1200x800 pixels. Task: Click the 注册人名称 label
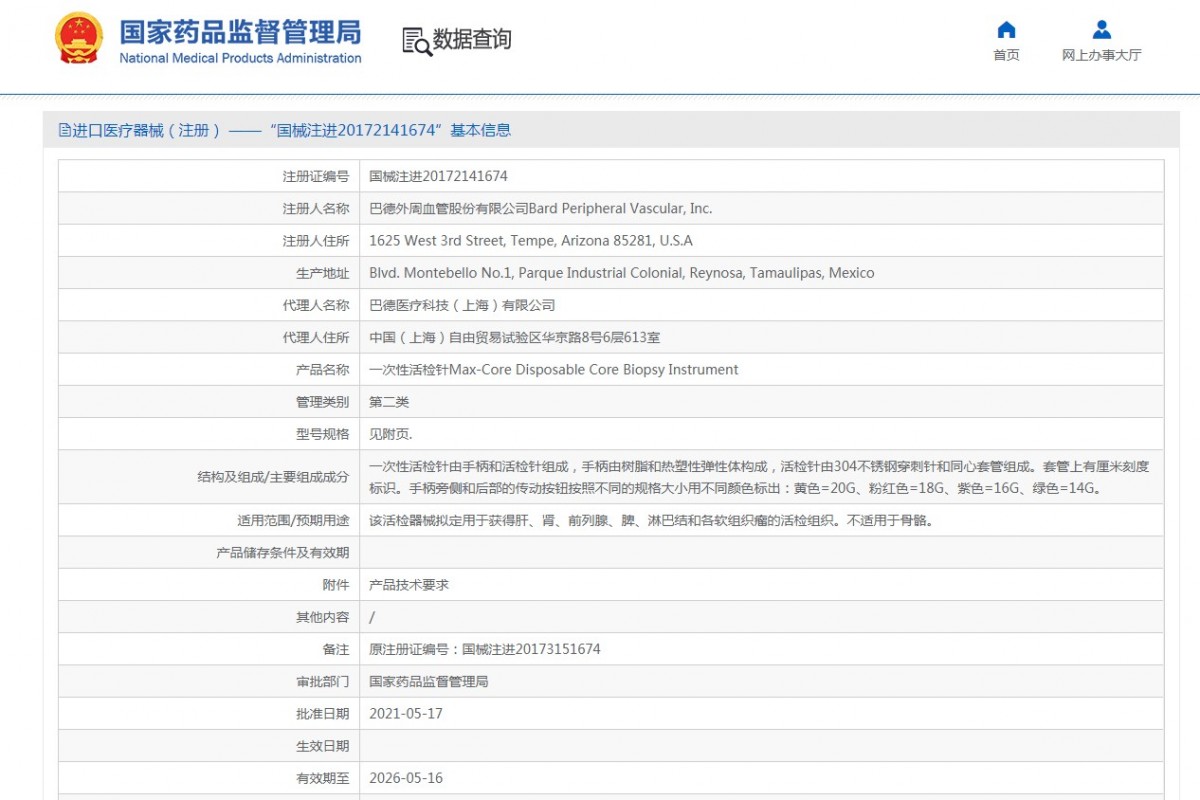316,208
